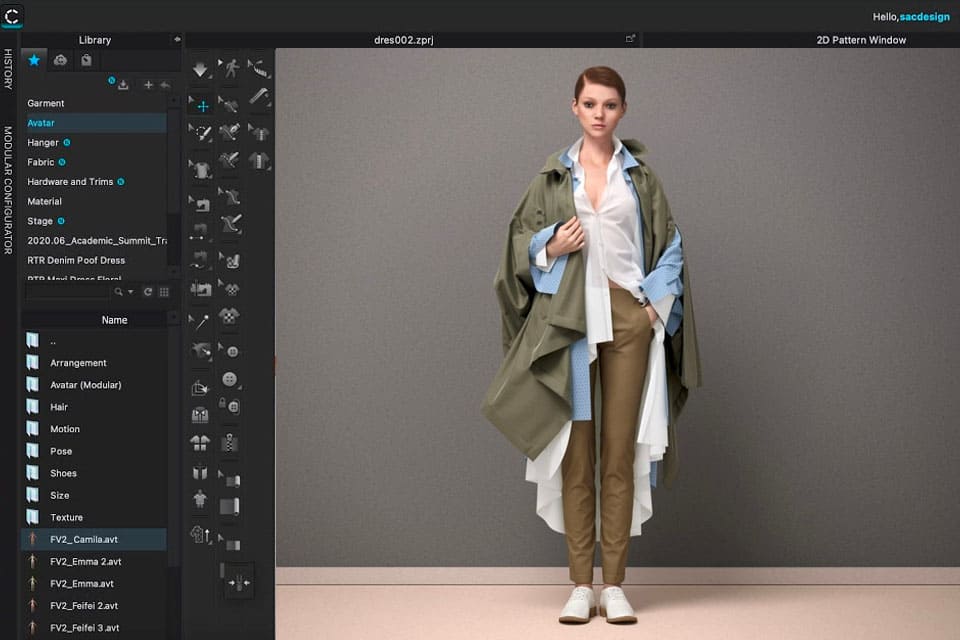Screen dimensions: 960x640
Task: Select the Fabric library category
Action: 41,162
